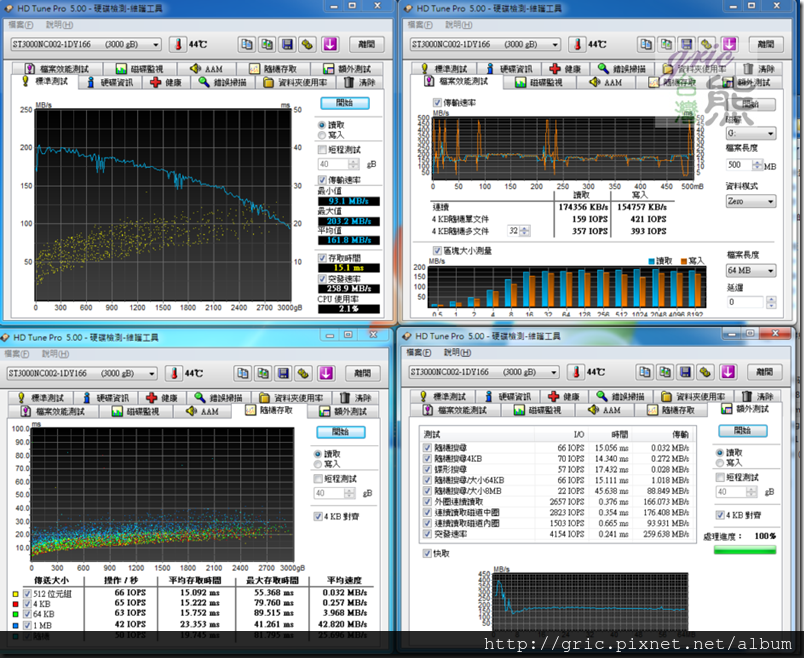Open options icon in benchmark window toolbar
The image size is (804, 658).
pos(307,45)
